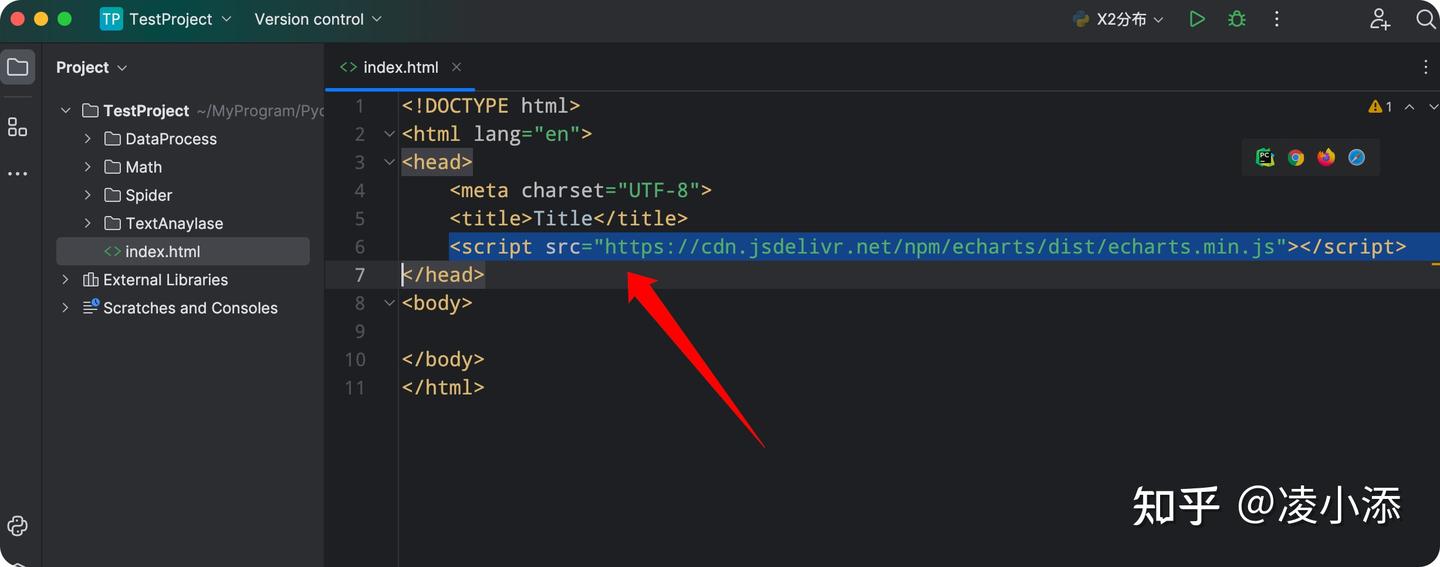Expand the DataProcess folder

click(88, 139)
